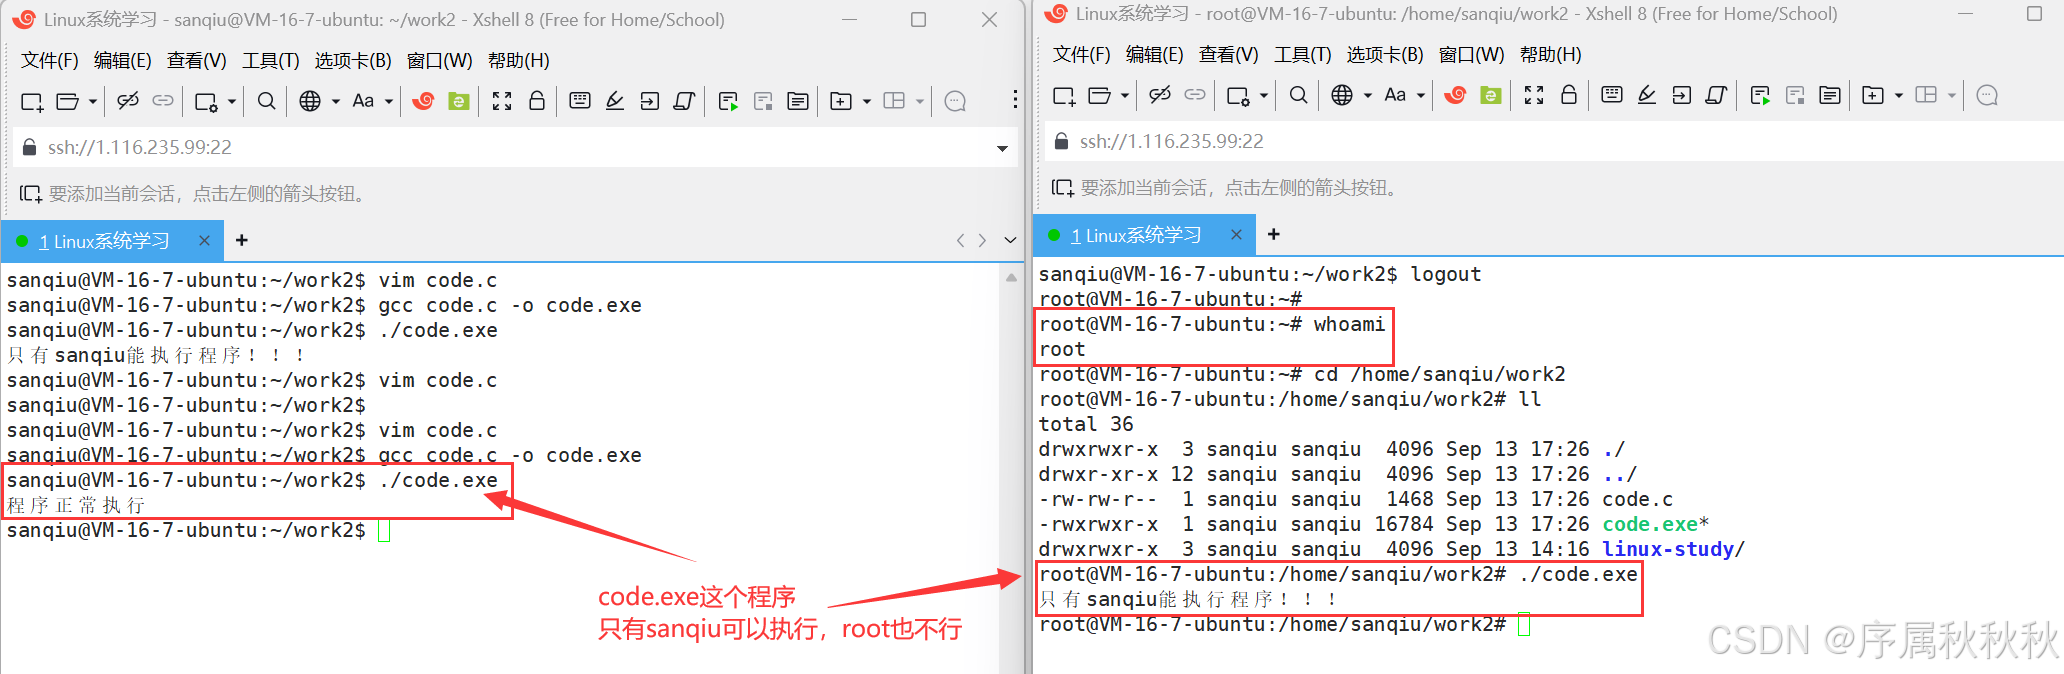Click red Xmanager swirl icon in left window
This screenshot has height=674, width=2064.
pos(424,101)
